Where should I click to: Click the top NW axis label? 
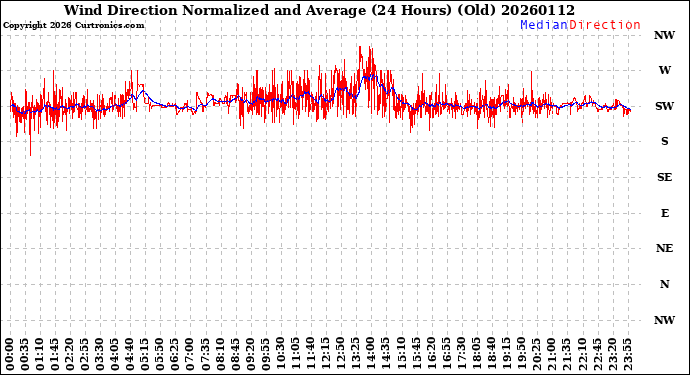[664, 35]
